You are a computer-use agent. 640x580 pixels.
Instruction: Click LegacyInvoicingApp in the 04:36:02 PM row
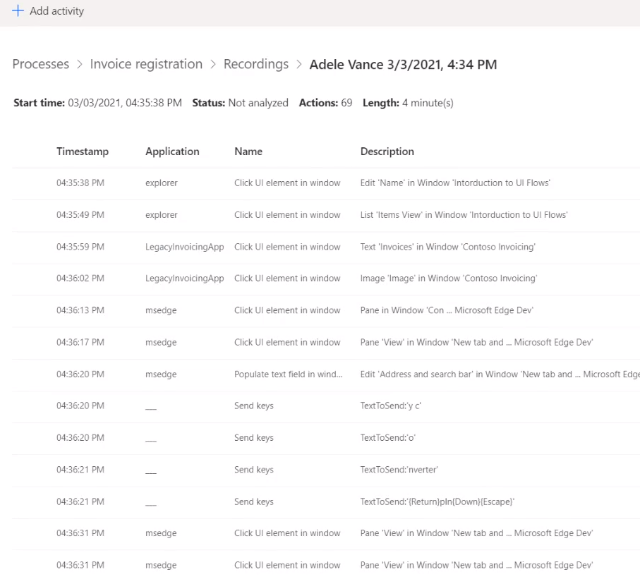[x=184, y=278]
